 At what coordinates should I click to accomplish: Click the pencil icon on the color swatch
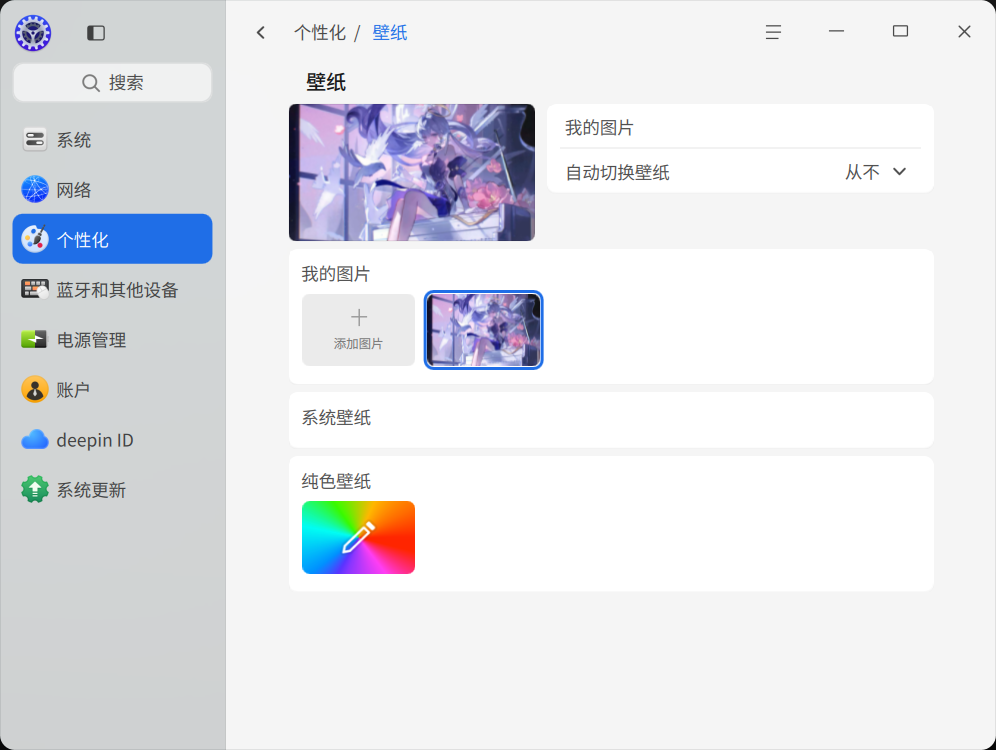point(359,537)
